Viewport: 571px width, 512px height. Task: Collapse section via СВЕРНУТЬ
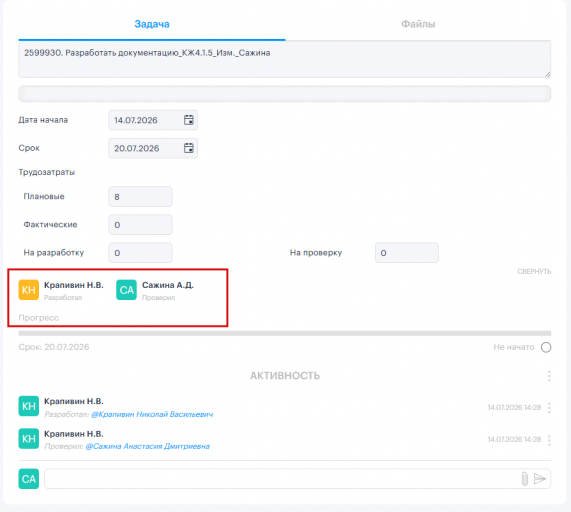[534, 272]
